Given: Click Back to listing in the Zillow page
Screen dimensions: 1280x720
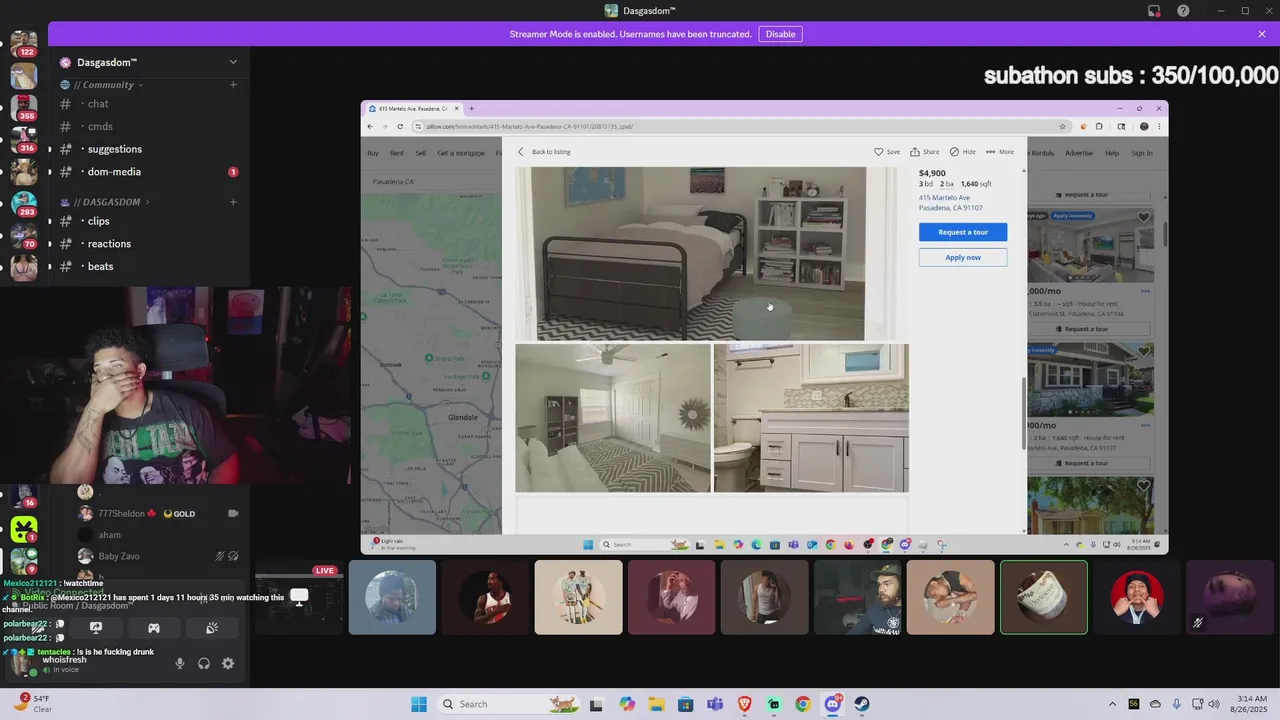Looking at the screenshot, I should [x=544, y=152].
